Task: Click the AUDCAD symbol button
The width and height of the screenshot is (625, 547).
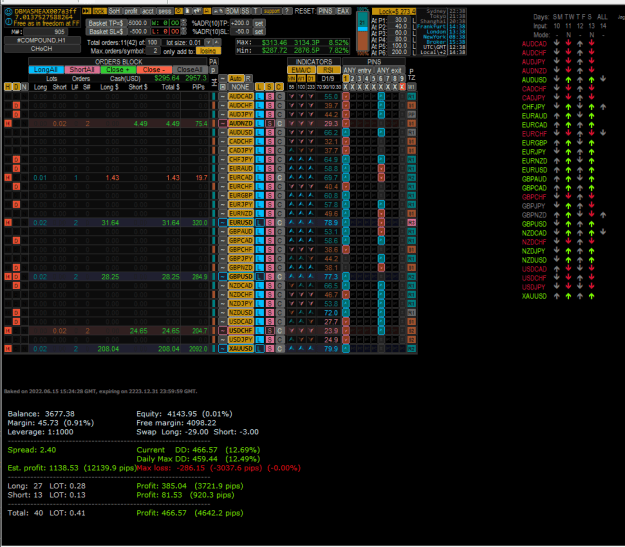Action: click(241, 96)
